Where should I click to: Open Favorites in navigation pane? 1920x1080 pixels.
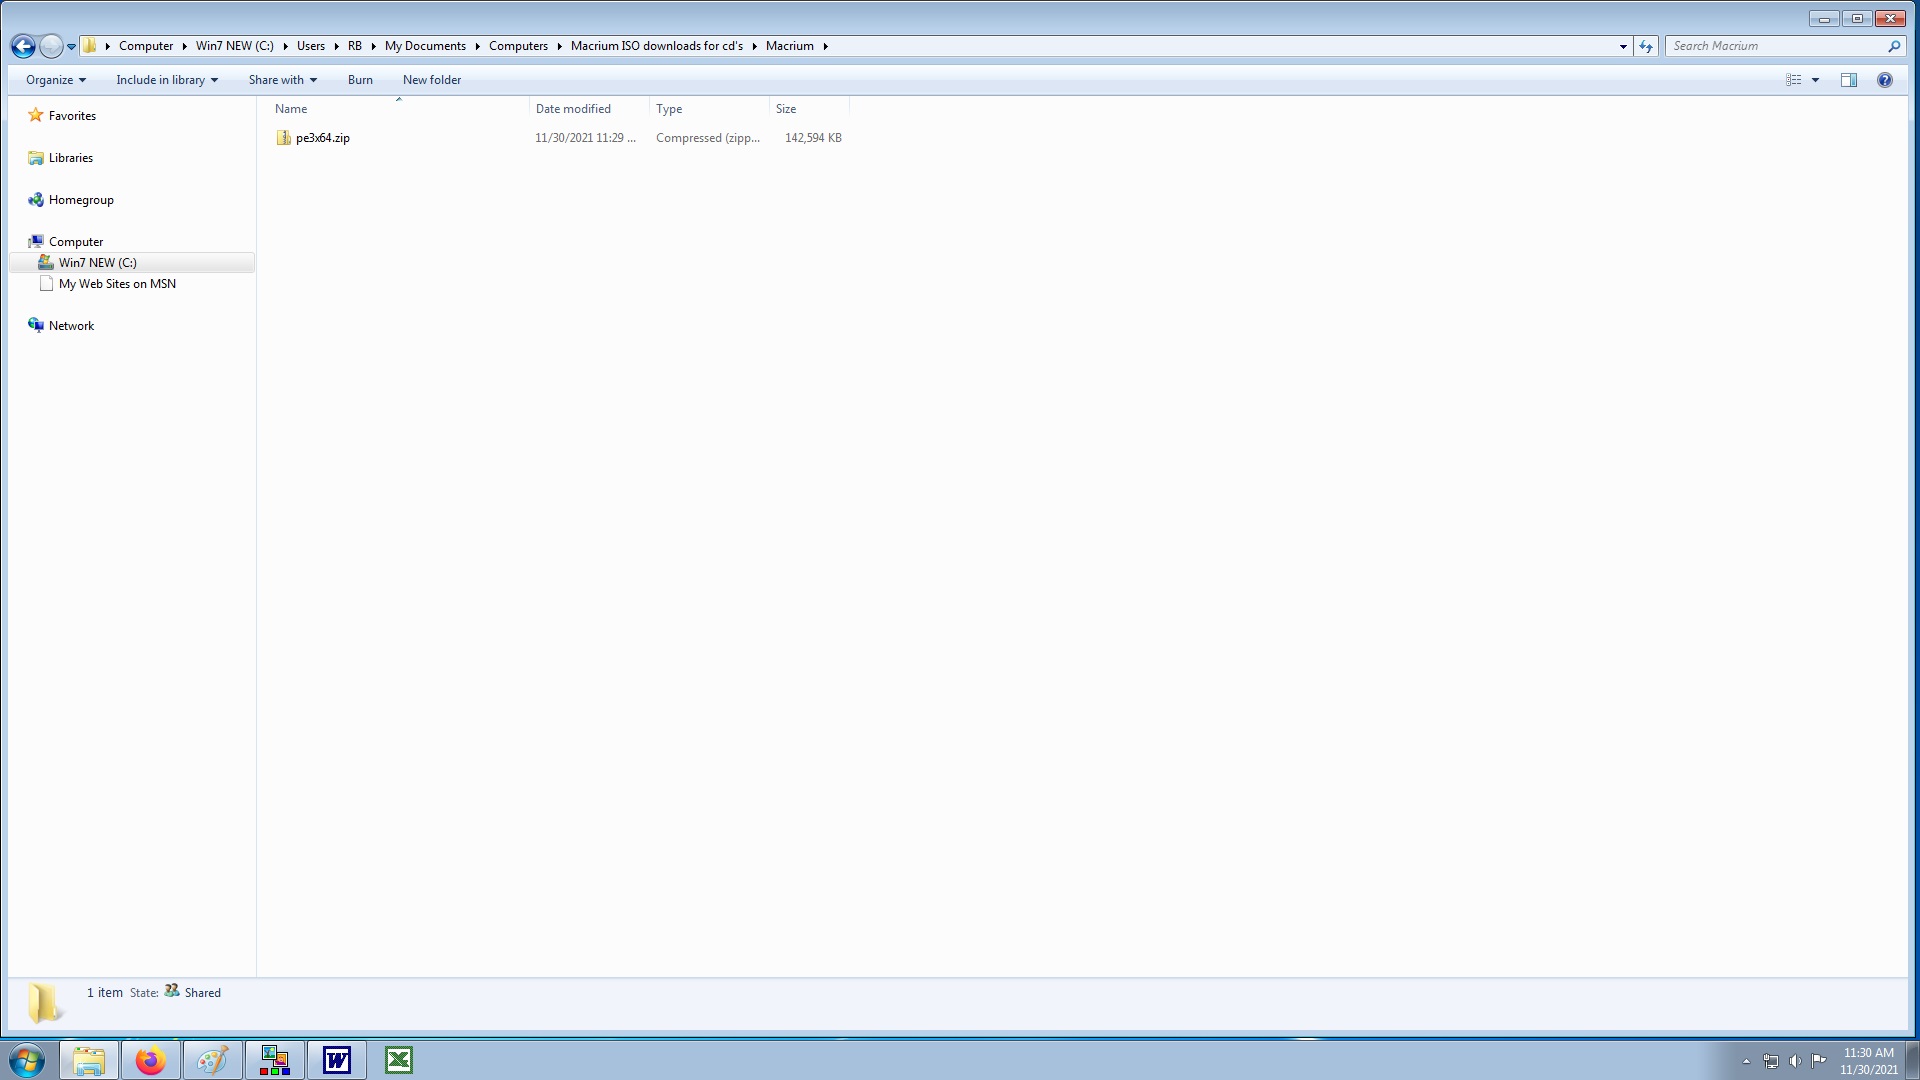click(x=72, y=116)
